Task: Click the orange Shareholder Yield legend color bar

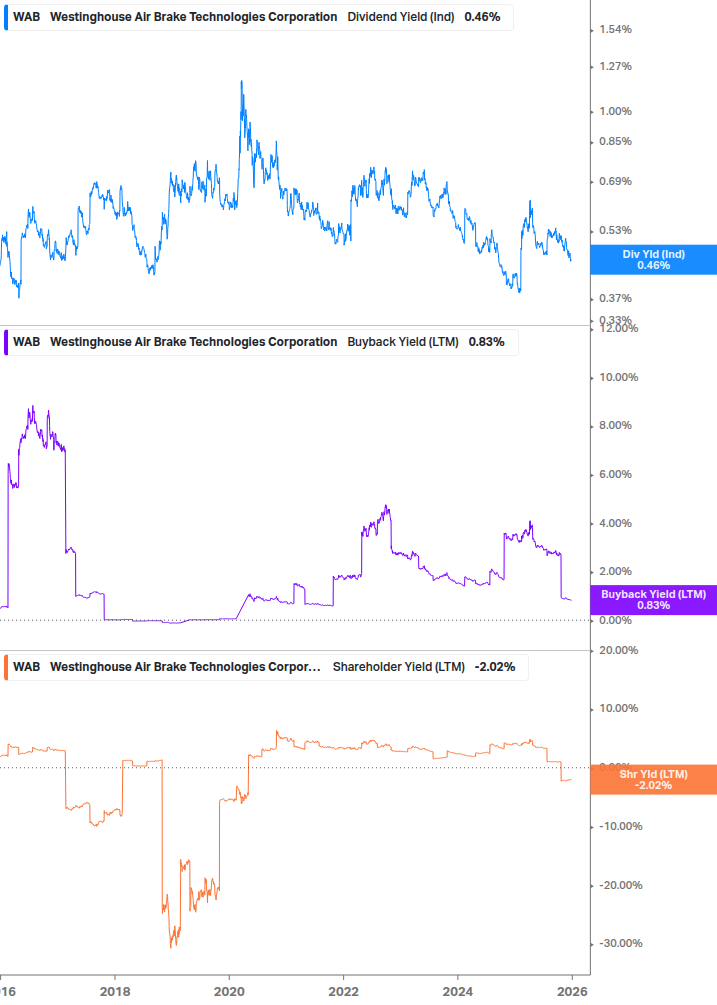Action: [6, 667]
